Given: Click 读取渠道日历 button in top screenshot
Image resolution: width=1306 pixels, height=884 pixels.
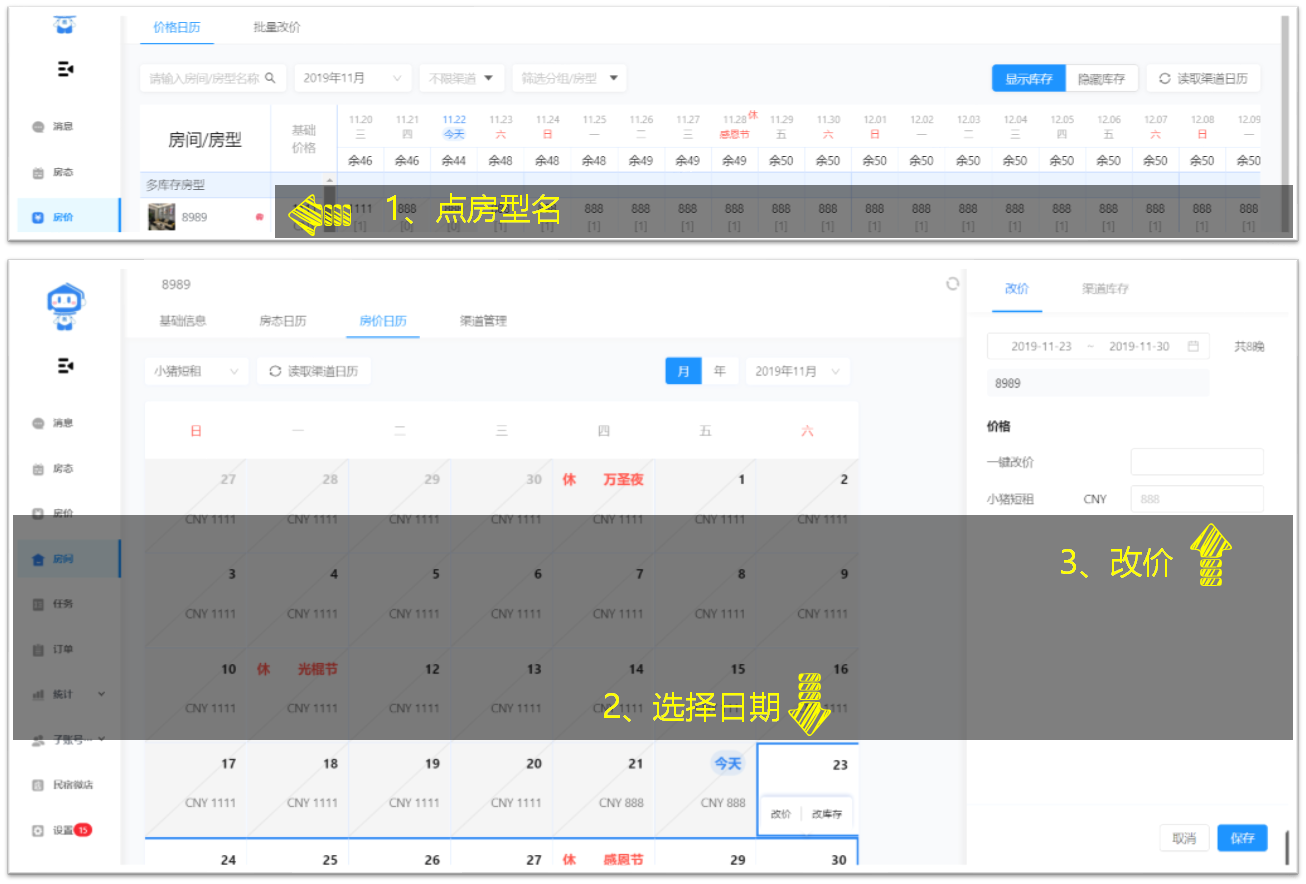Looking at the screenshot, I should [x=1203, y=78].
